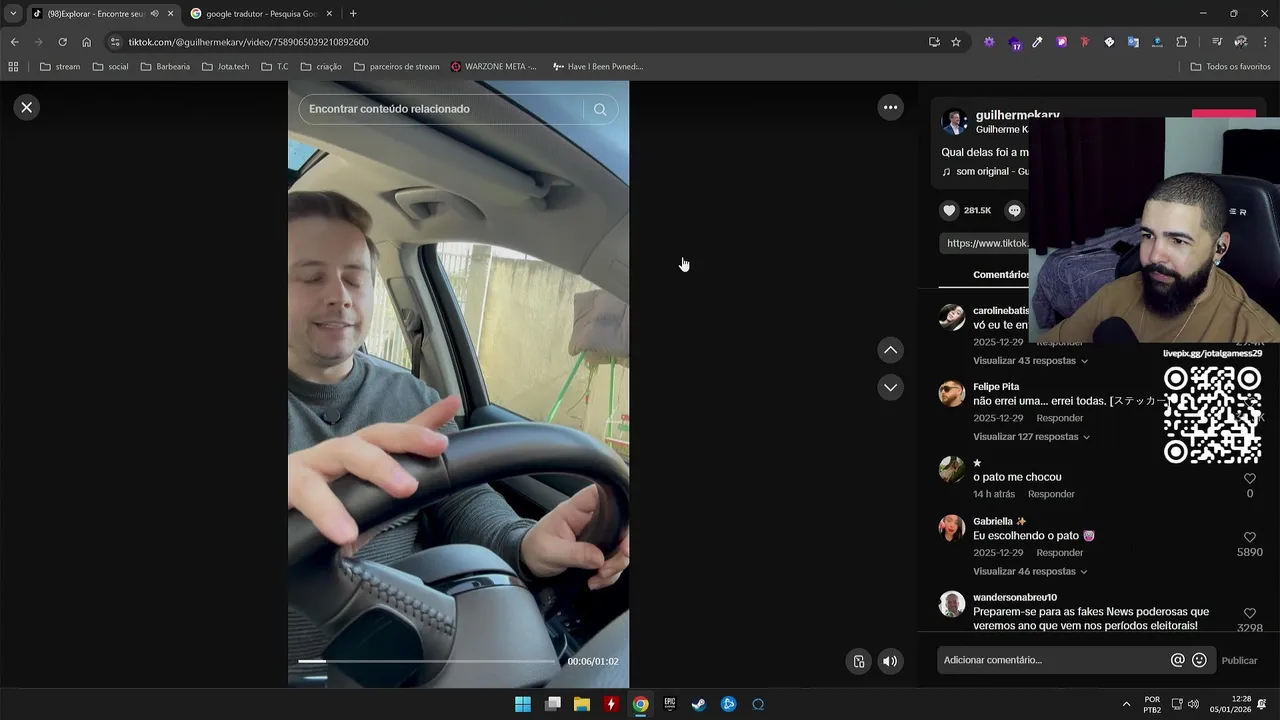Go to the browser home page
Viewport: 1280px width, 720px height.
point(86,42)
